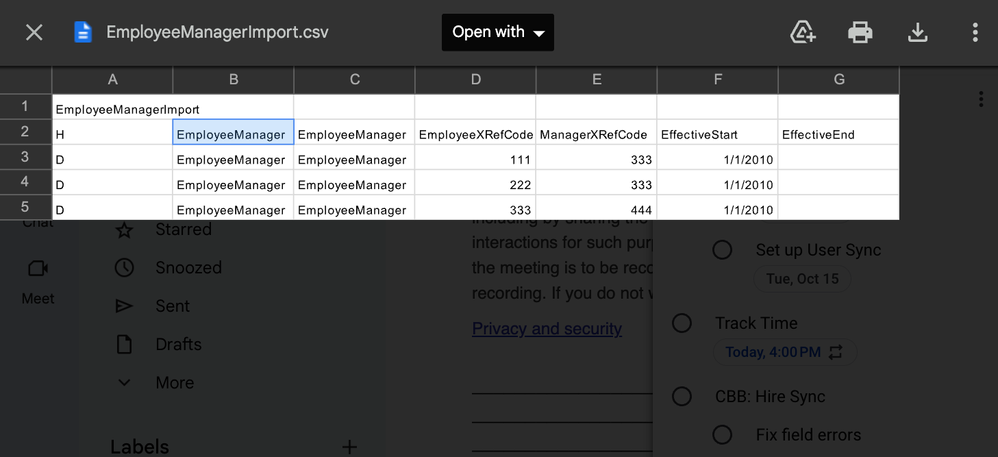Open Privacy and security link
The height and width of the screenshot is (457, 998).
click(547, 328)
